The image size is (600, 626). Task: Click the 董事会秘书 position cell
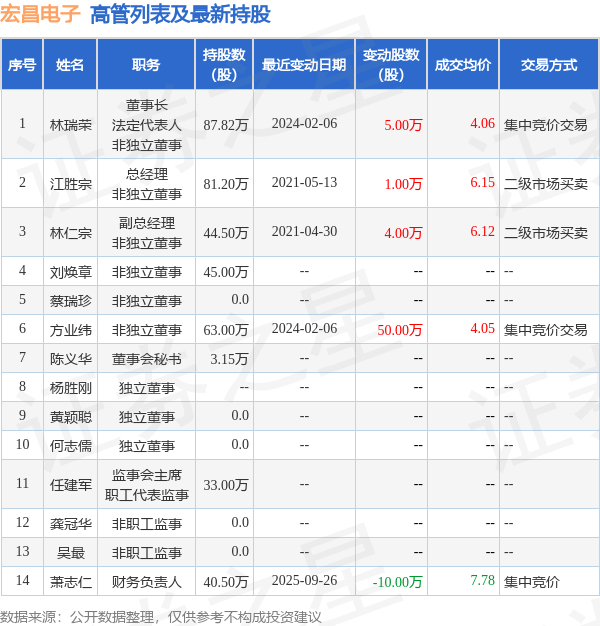(147, 359)
